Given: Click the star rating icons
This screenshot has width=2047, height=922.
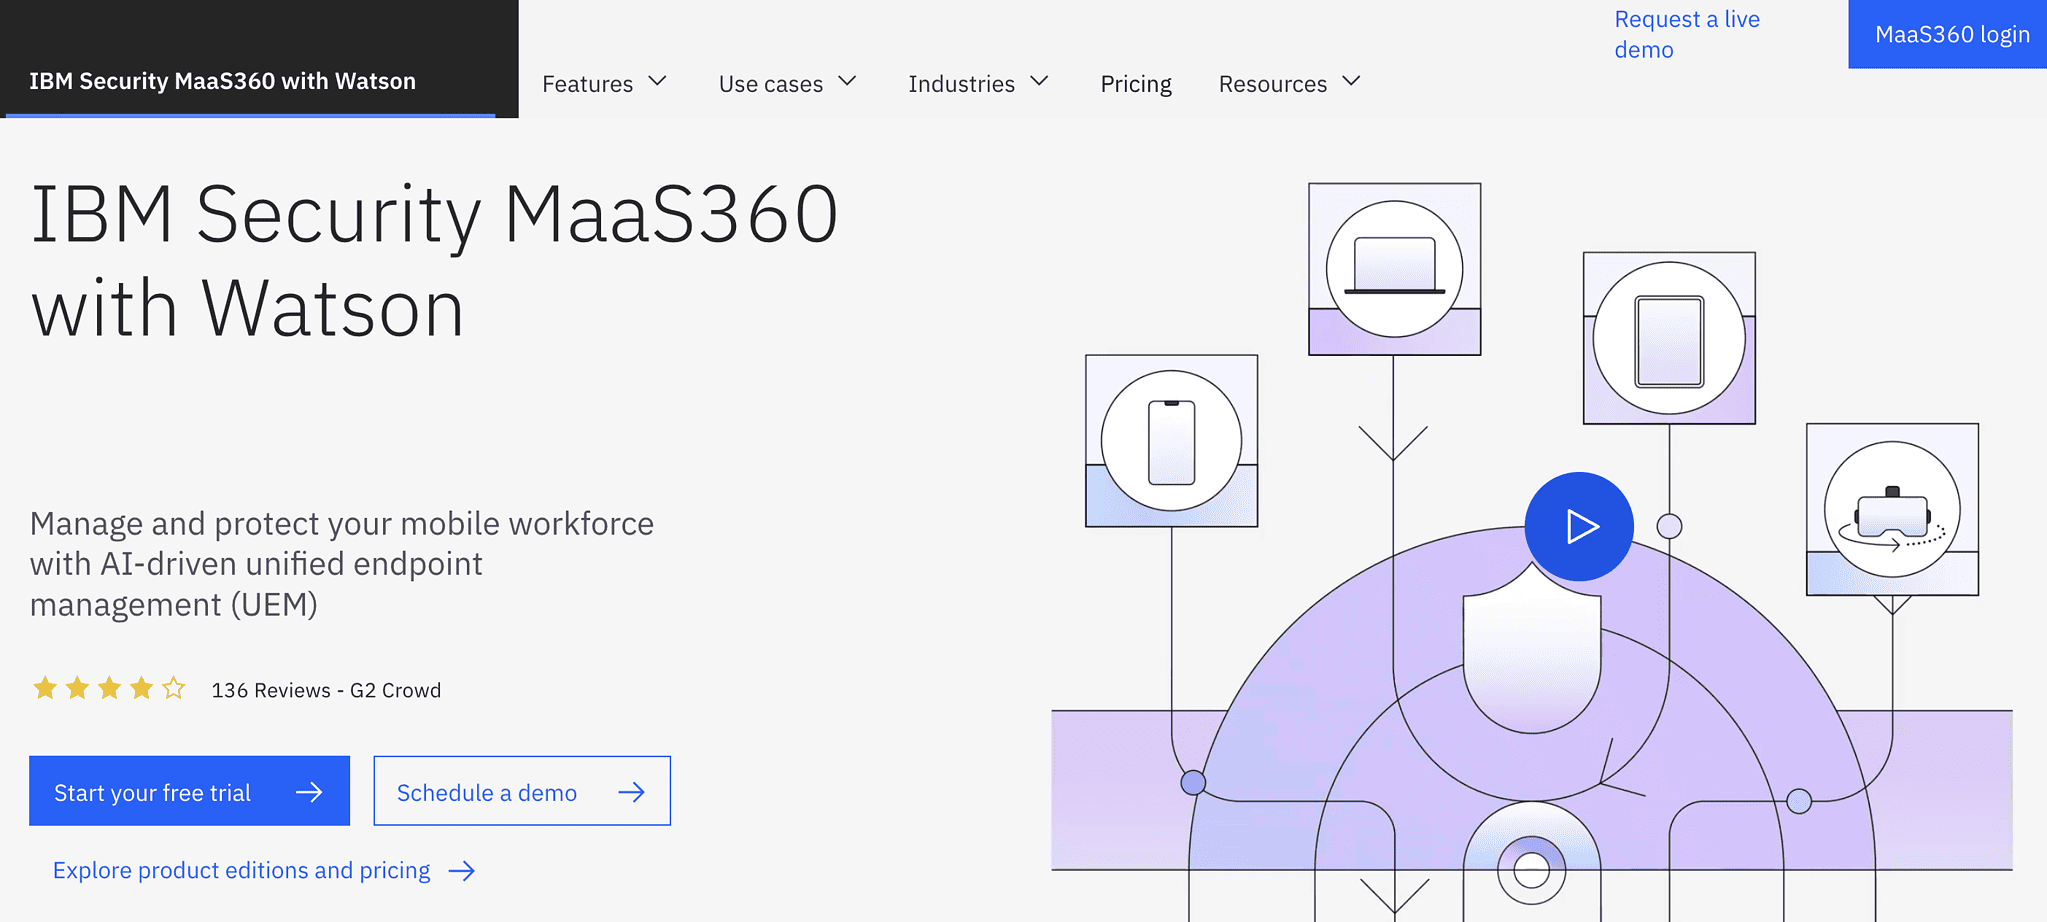Looking at the screenshot, I should click(109, 689).
